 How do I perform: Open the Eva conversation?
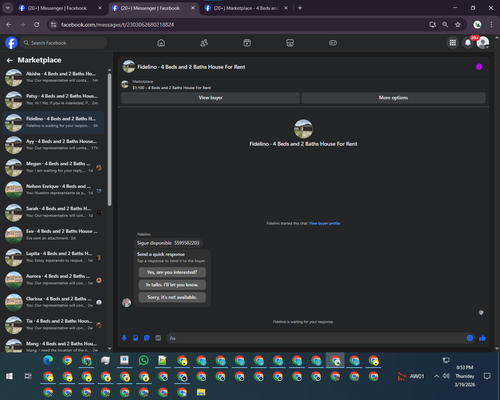coord(53,235)
